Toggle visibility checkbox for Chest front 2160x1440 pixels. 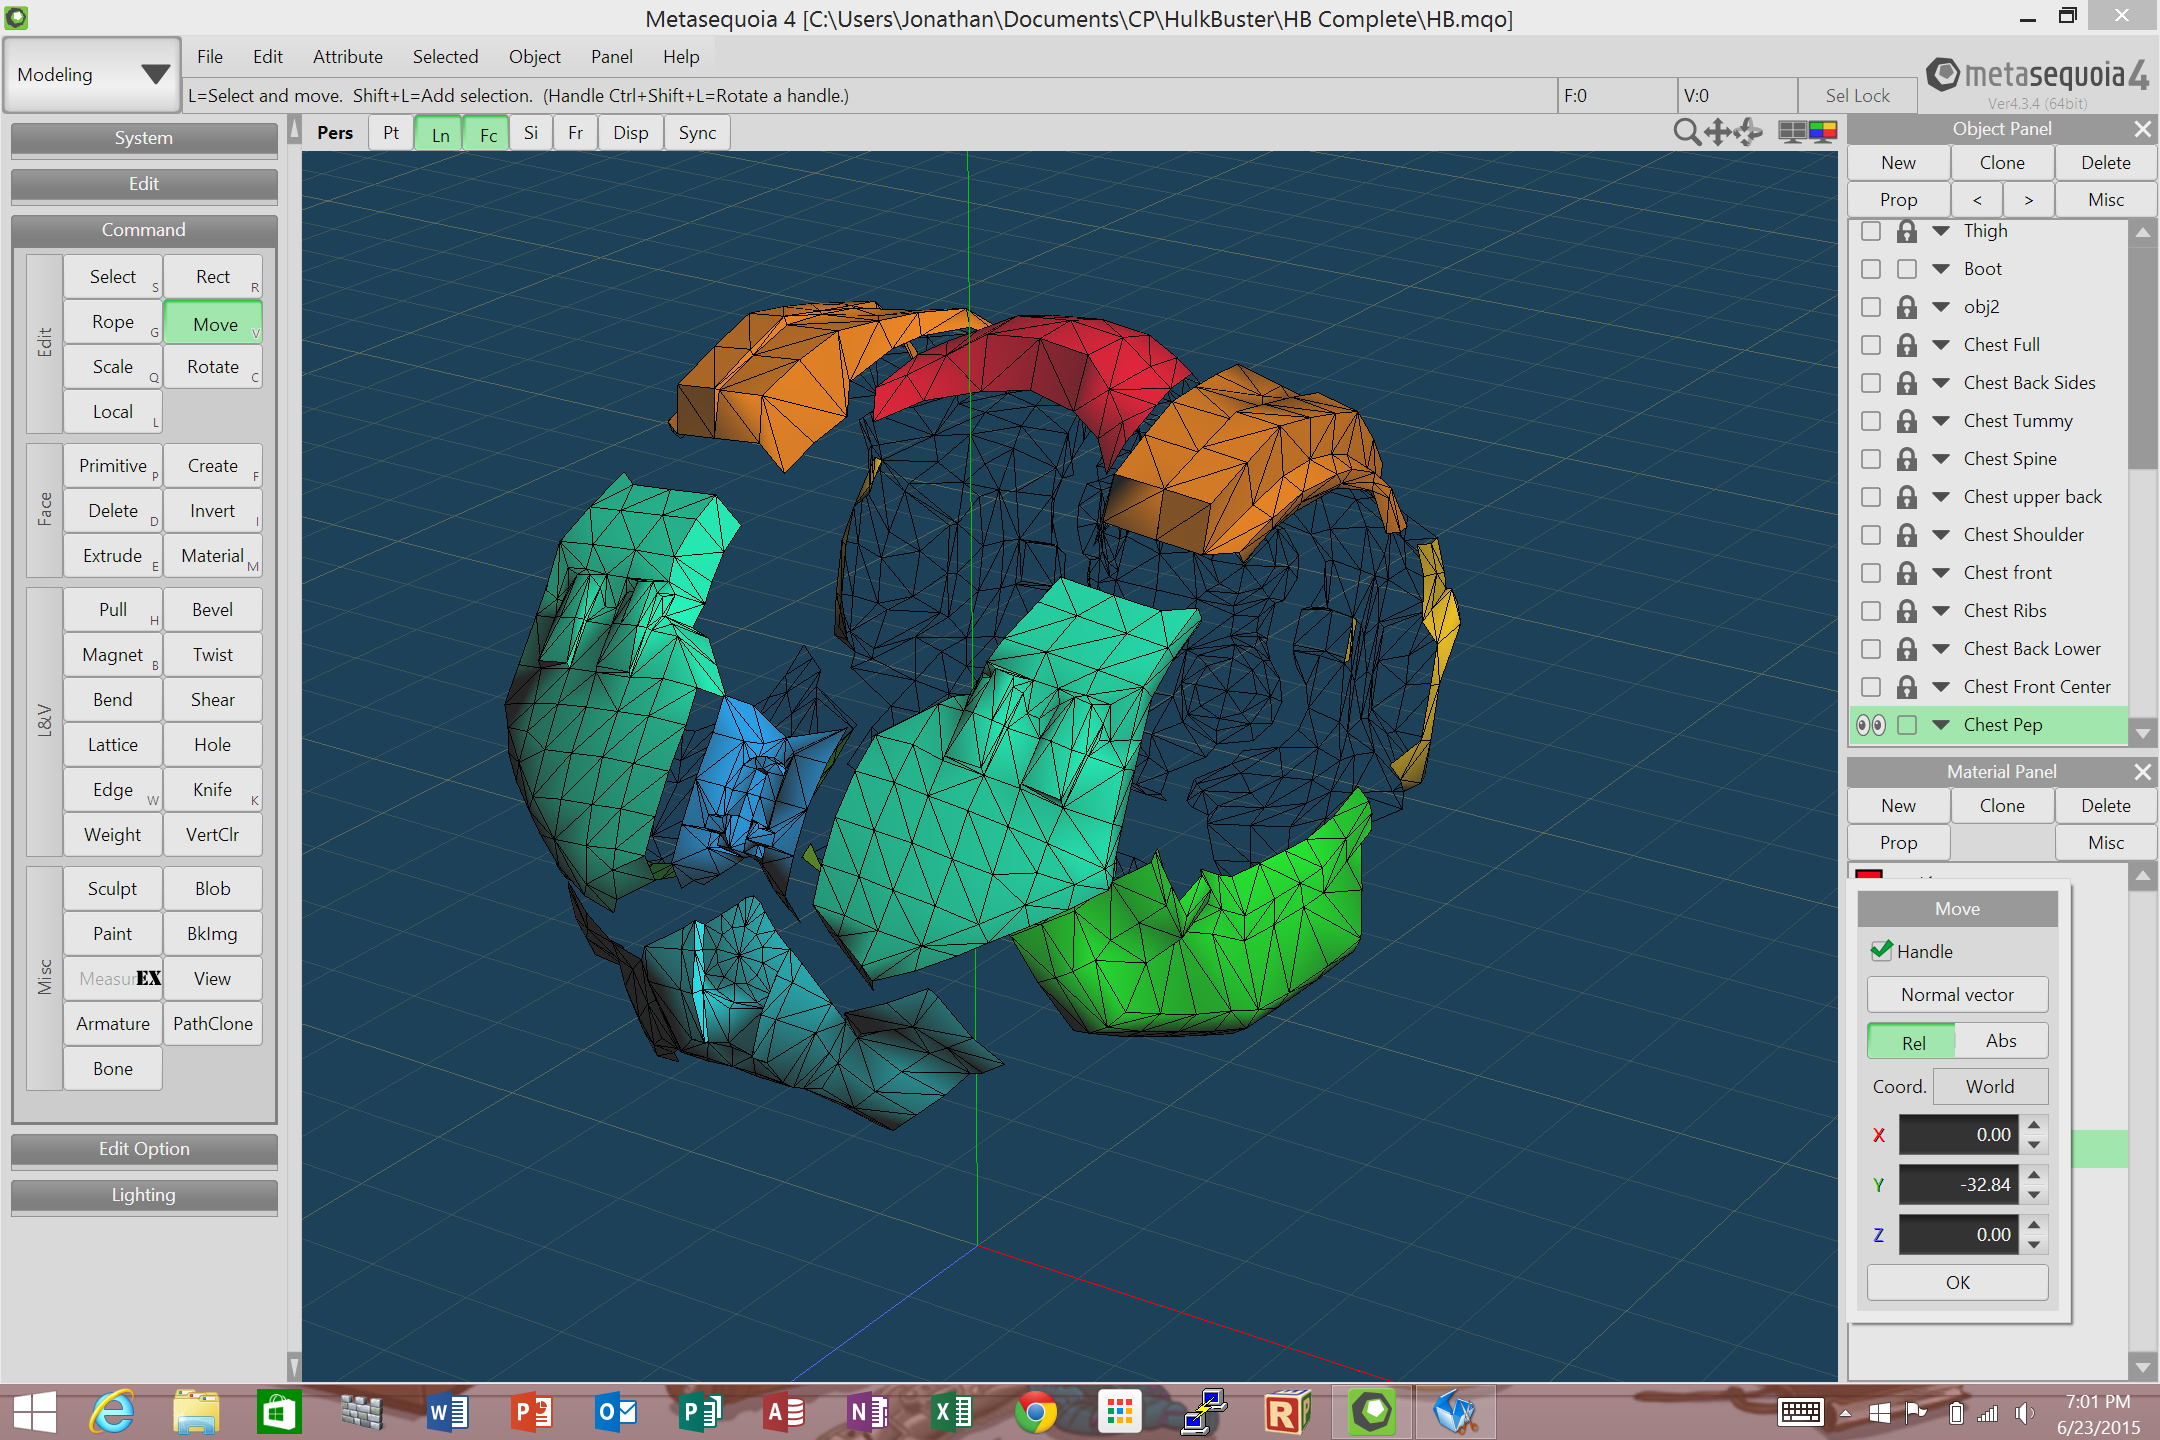pyautogui.click(x=1870, y=573)
